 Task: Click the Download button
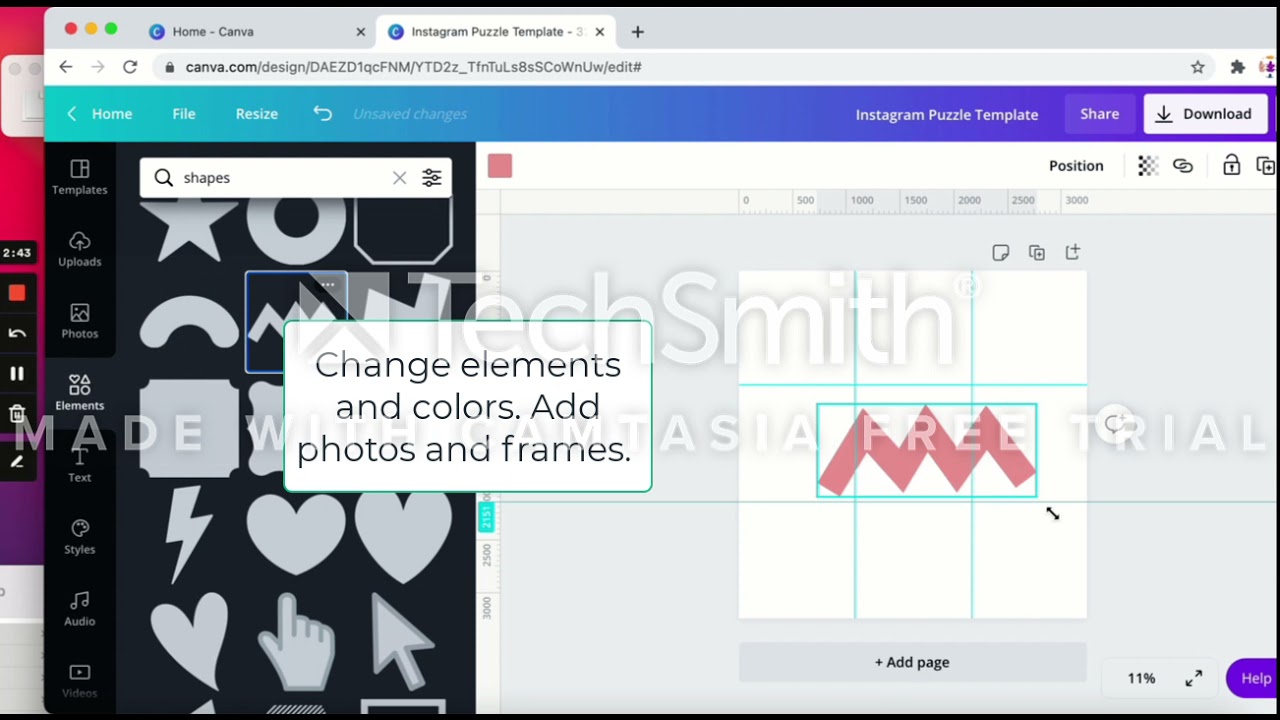[x=1205, y=114]
